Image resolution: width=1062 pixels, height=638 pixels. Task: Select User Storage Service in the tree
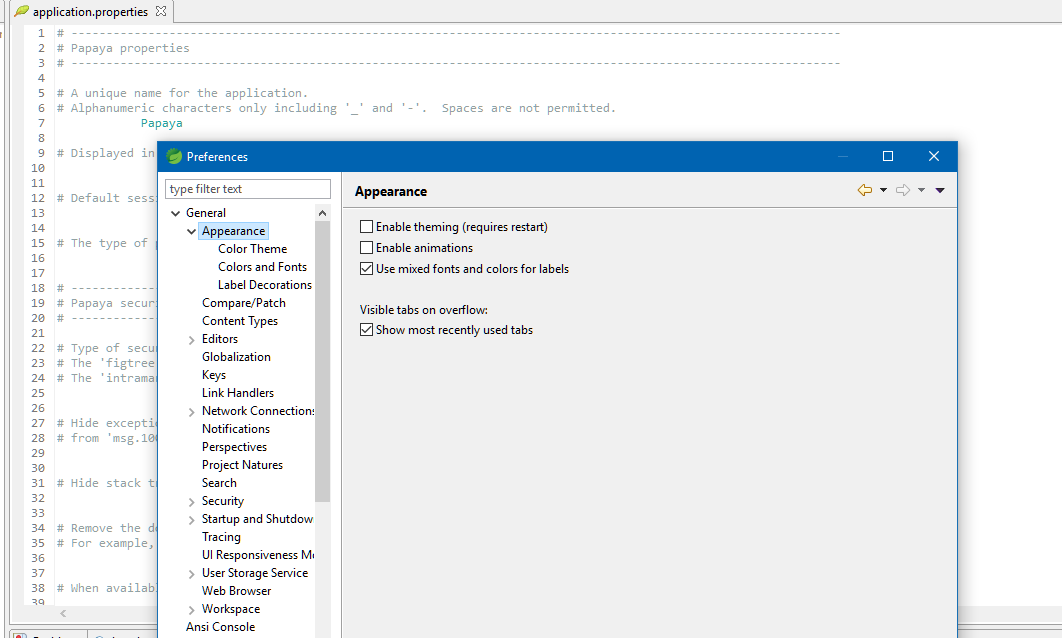pyautogui.click(x=255, y=573)
